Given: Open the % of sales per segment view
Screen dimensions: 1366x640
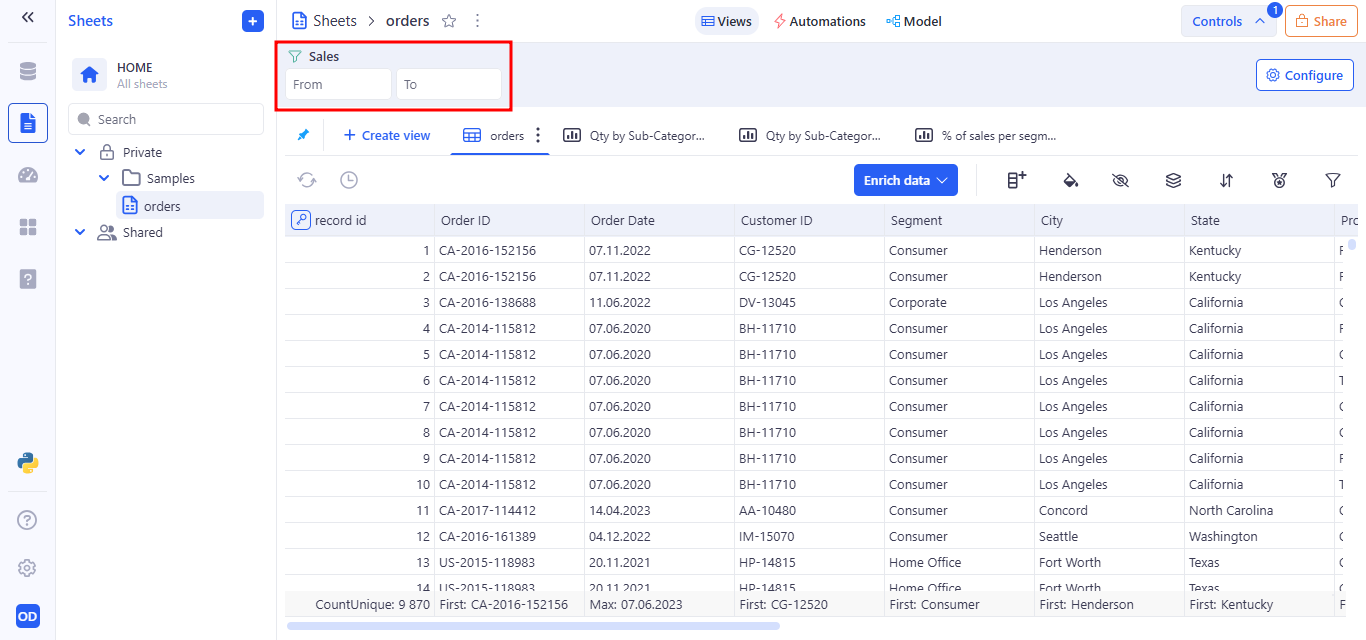Looking at the screenshot, I should (987, 135).
